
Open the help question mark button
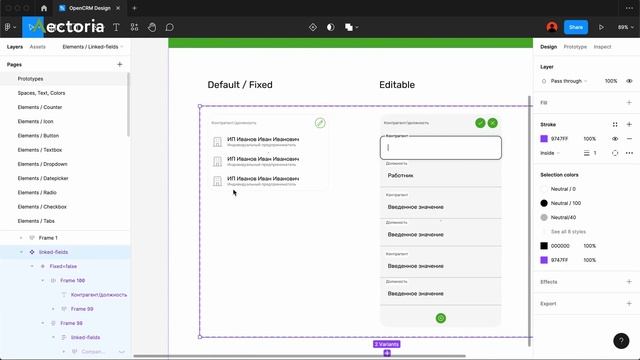(x=621, y=341)
